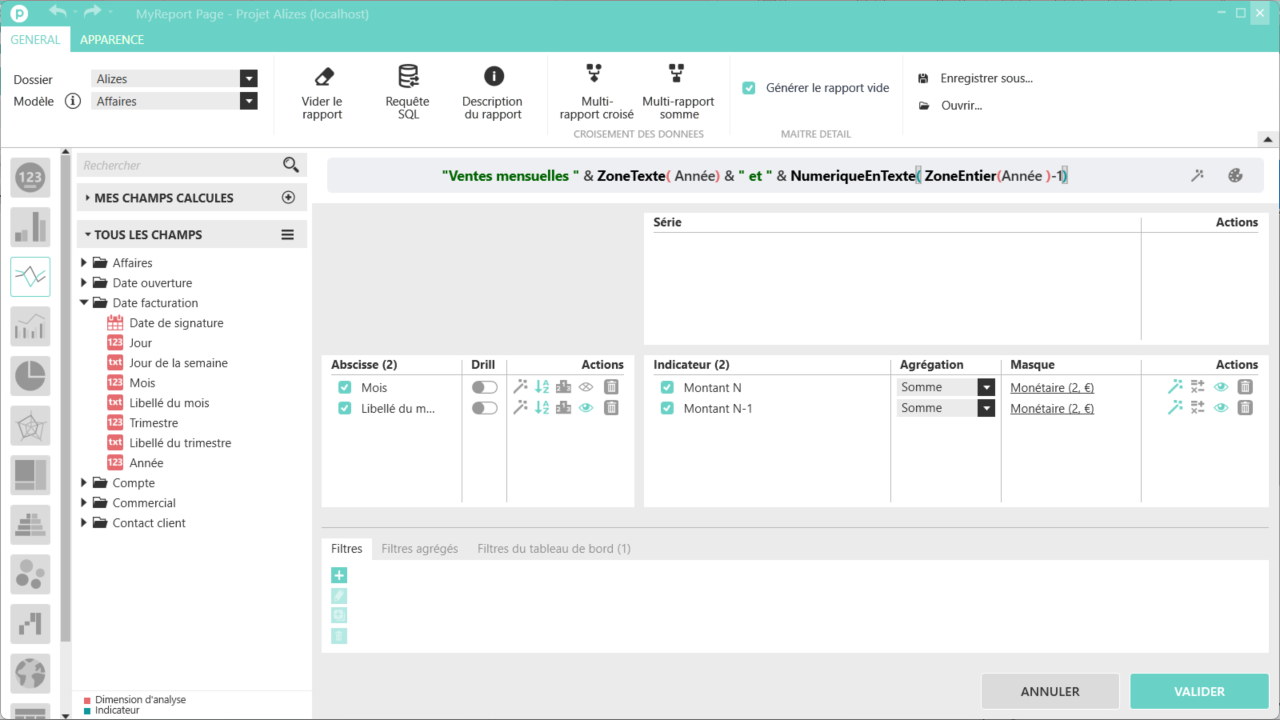Open Description du rapport info icon
Screen dimensions: 1280x720
(x=493, y=77)
